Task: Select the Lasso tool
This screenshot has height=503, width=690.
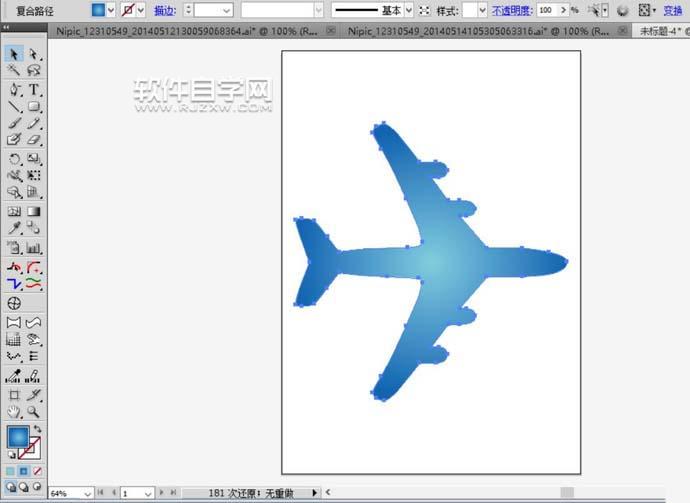Action: (33, 70)
